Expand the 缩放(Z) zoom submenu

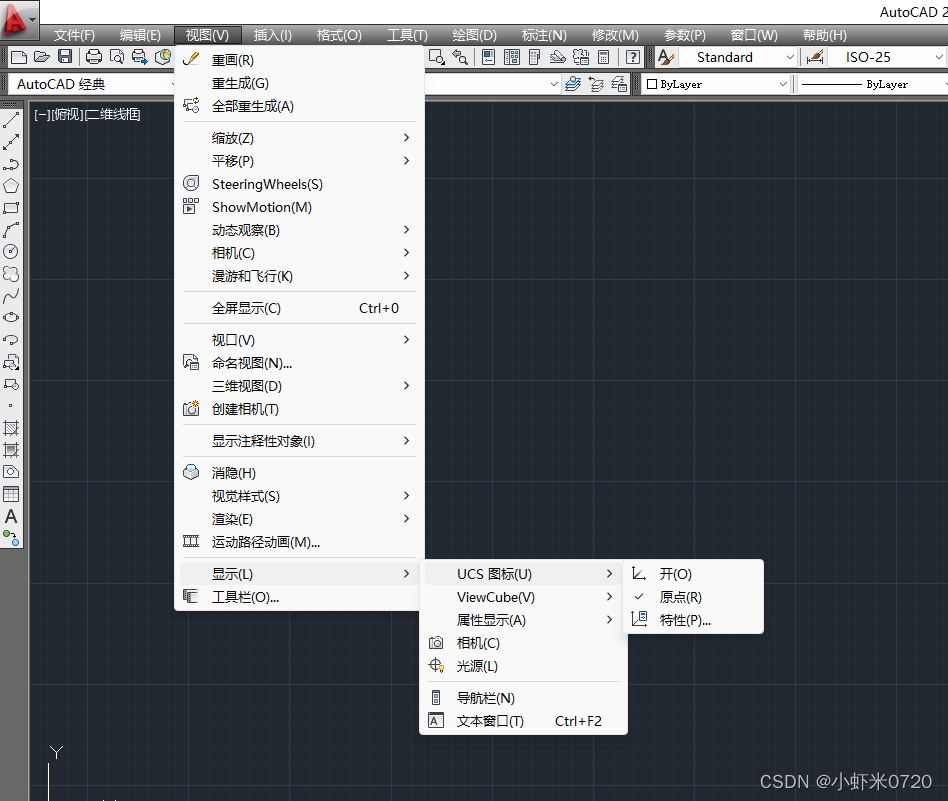299,138
